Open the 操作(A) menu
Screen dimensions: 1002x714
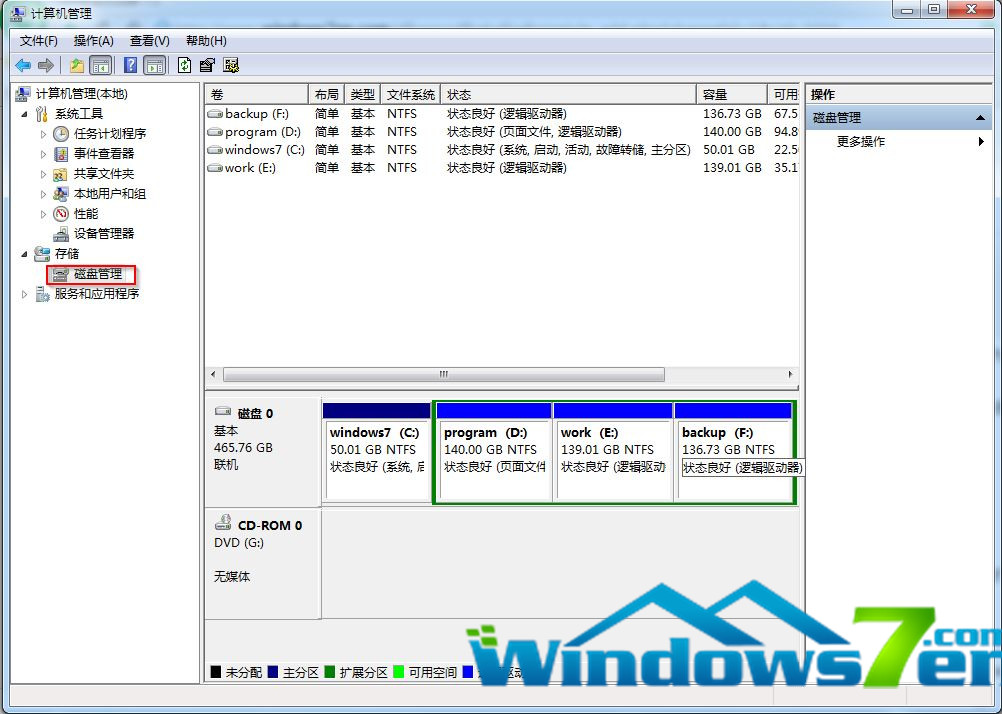pyautogui.click(x=92, y=40)
